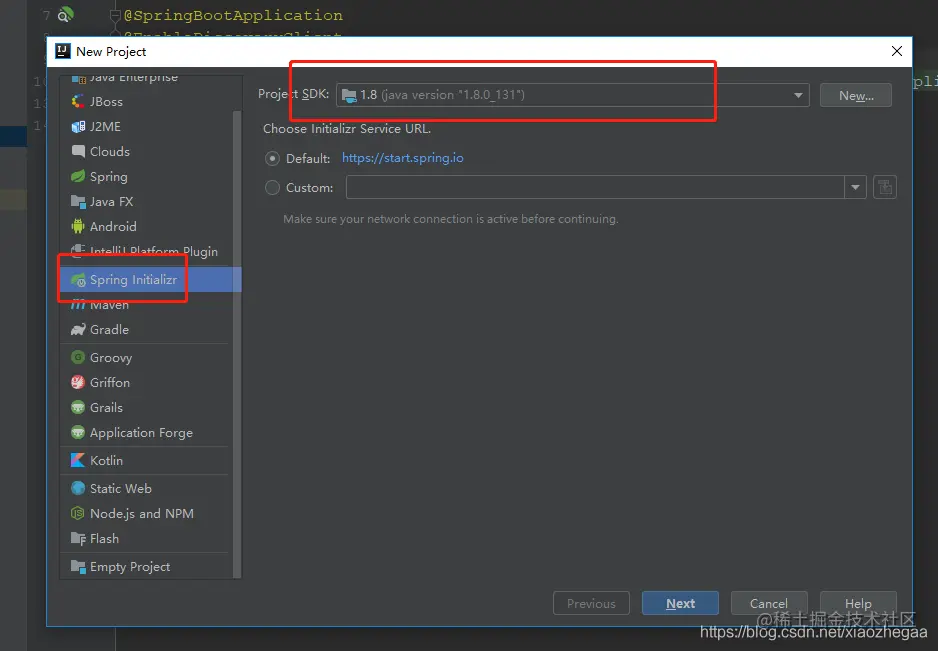Open the https://start.spring.io link
Viewport: 938px width, 651px height.
(403, 158)
